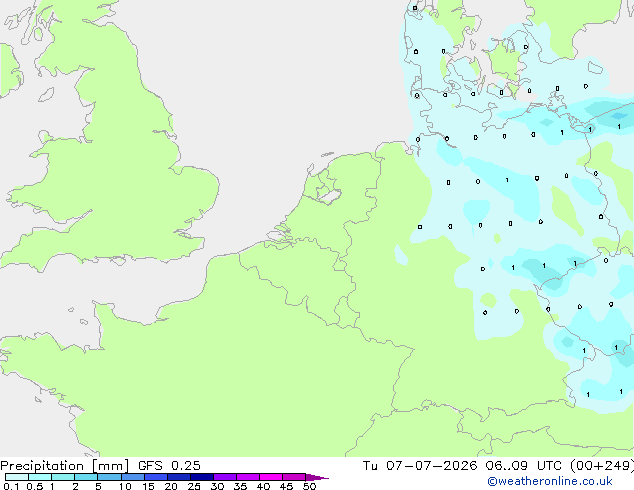
Task: Choose the 40–45 mm magenta swatch
Action: coord(271,477)
